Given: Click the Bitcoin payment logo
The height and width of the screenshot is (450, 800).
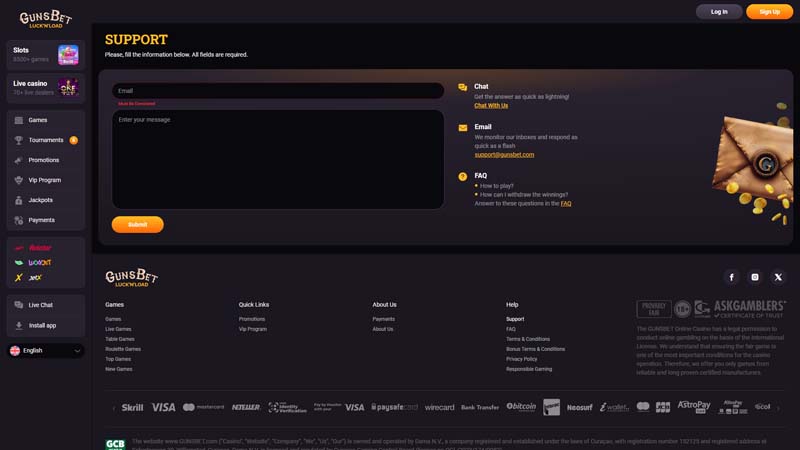Looking at the screenshot, I should tap(521, 407).
